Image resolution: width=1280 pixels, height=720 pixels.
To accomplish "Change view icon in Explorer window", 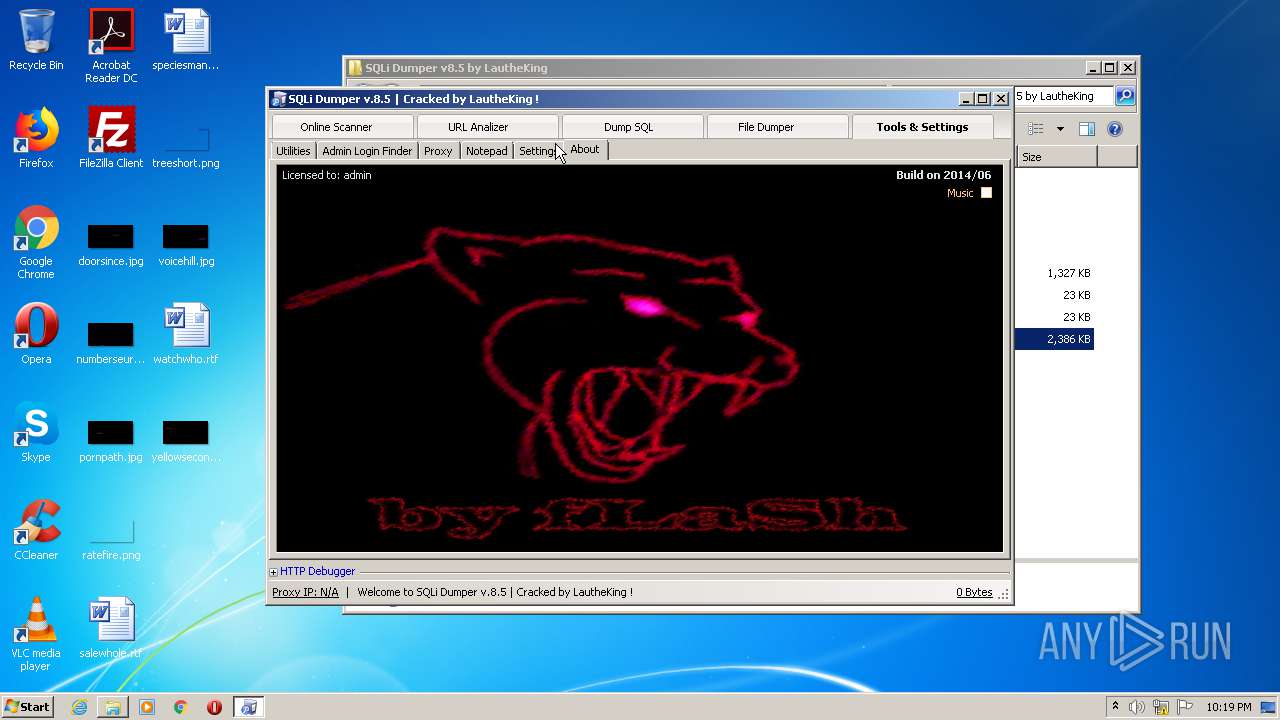I will [1036, 129].
